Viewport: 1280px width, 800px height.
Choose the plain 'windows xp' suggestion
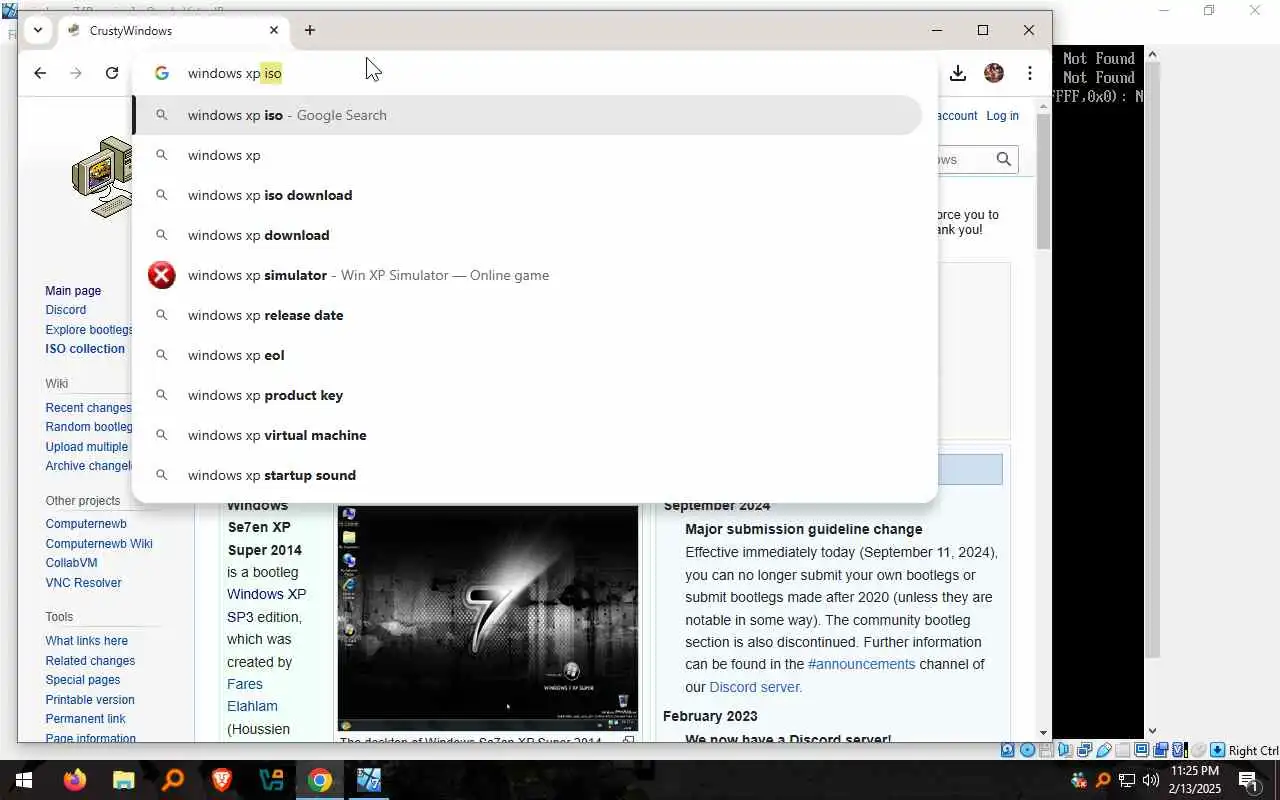click(x=527, y=155)
